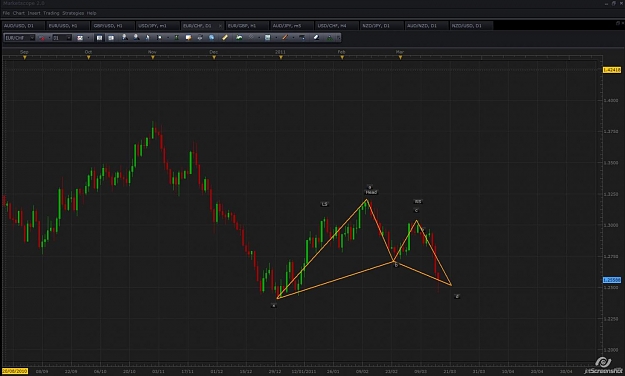Select the NZD/JPY, D1 chart tab

pos(381,26)
